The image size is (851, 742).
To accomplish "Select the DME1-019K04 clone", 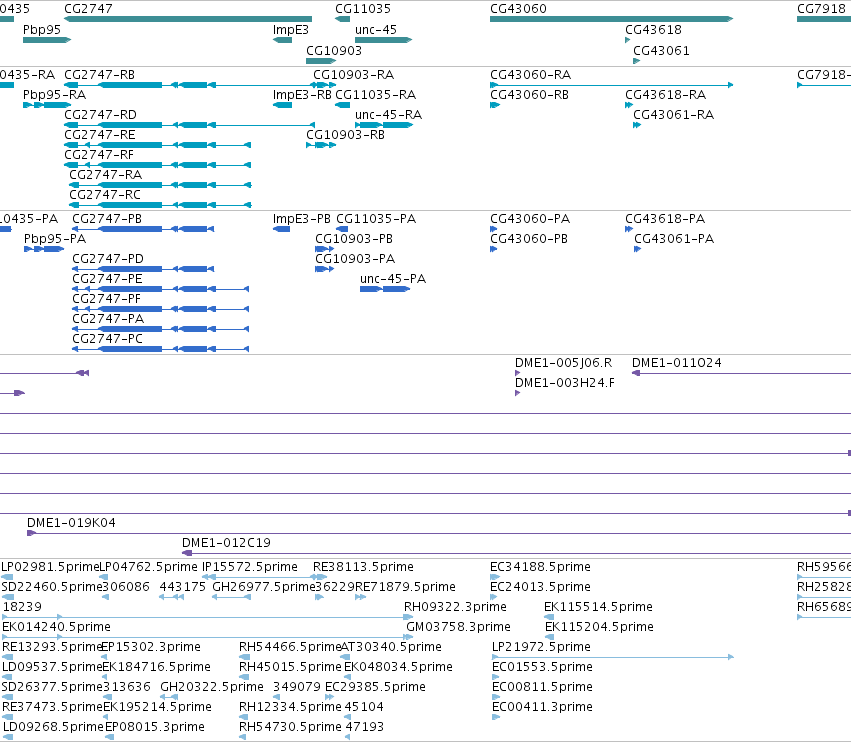I will coord(439,533).
